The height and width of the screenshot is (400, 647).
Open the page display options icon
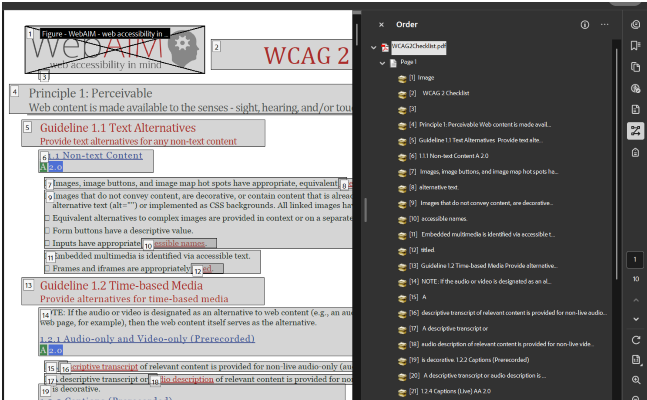[x=636, y=360]
